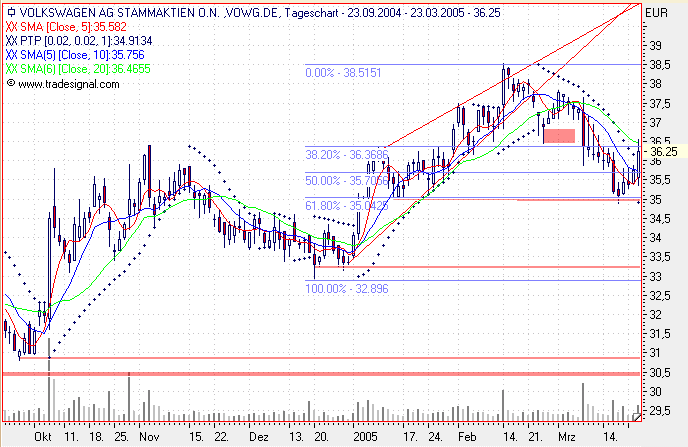This screenshot has height=447, width=688.
Task: Click the Nov label on the date axis
Action: coord(149,437)
